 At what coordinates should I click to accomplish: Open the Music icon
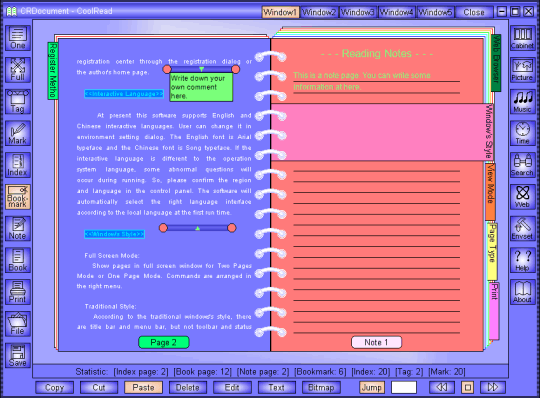tap(522, 101)
